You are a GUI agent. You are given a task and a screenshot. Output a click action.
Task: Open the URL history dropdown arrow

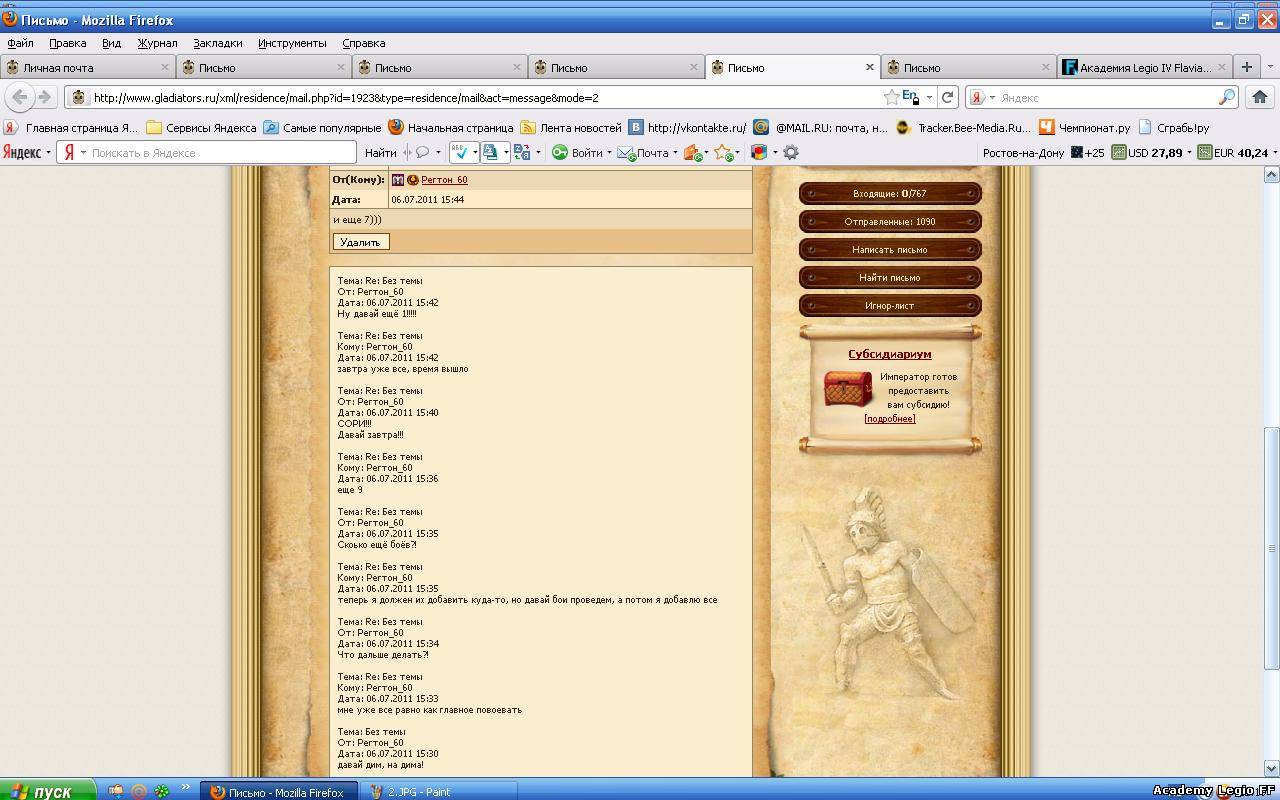click(x=929, y=97)
